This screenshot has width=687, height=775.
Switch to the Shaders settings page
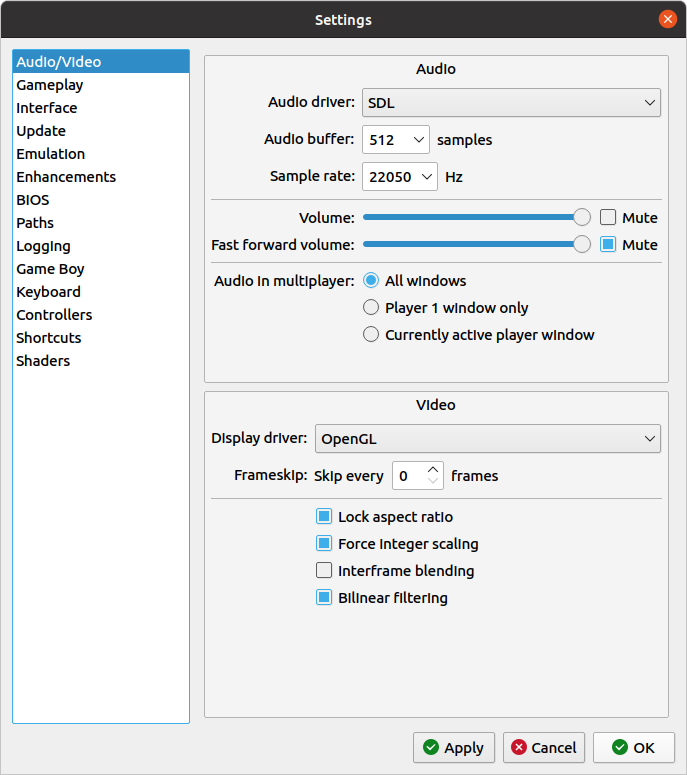pos(43,361)
